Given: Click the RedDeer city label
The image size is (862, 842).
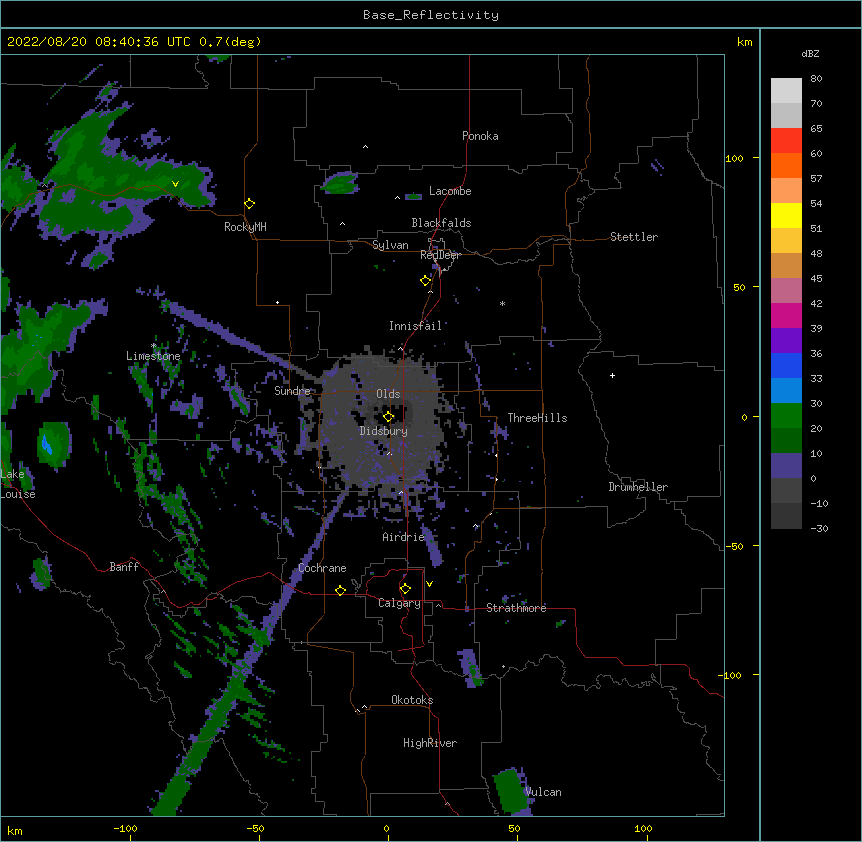Looking at the screenshot, I should 440,255.
